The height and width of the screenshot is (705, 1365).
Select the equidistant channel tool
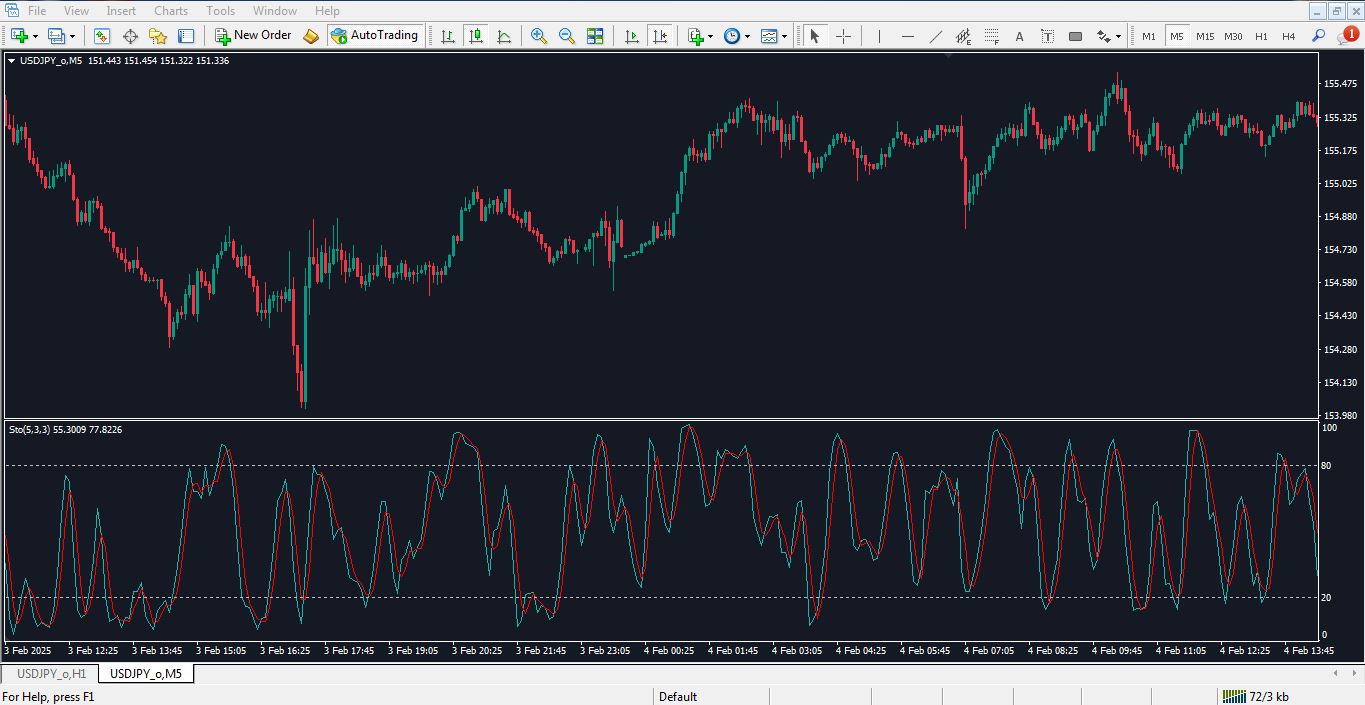964,36
